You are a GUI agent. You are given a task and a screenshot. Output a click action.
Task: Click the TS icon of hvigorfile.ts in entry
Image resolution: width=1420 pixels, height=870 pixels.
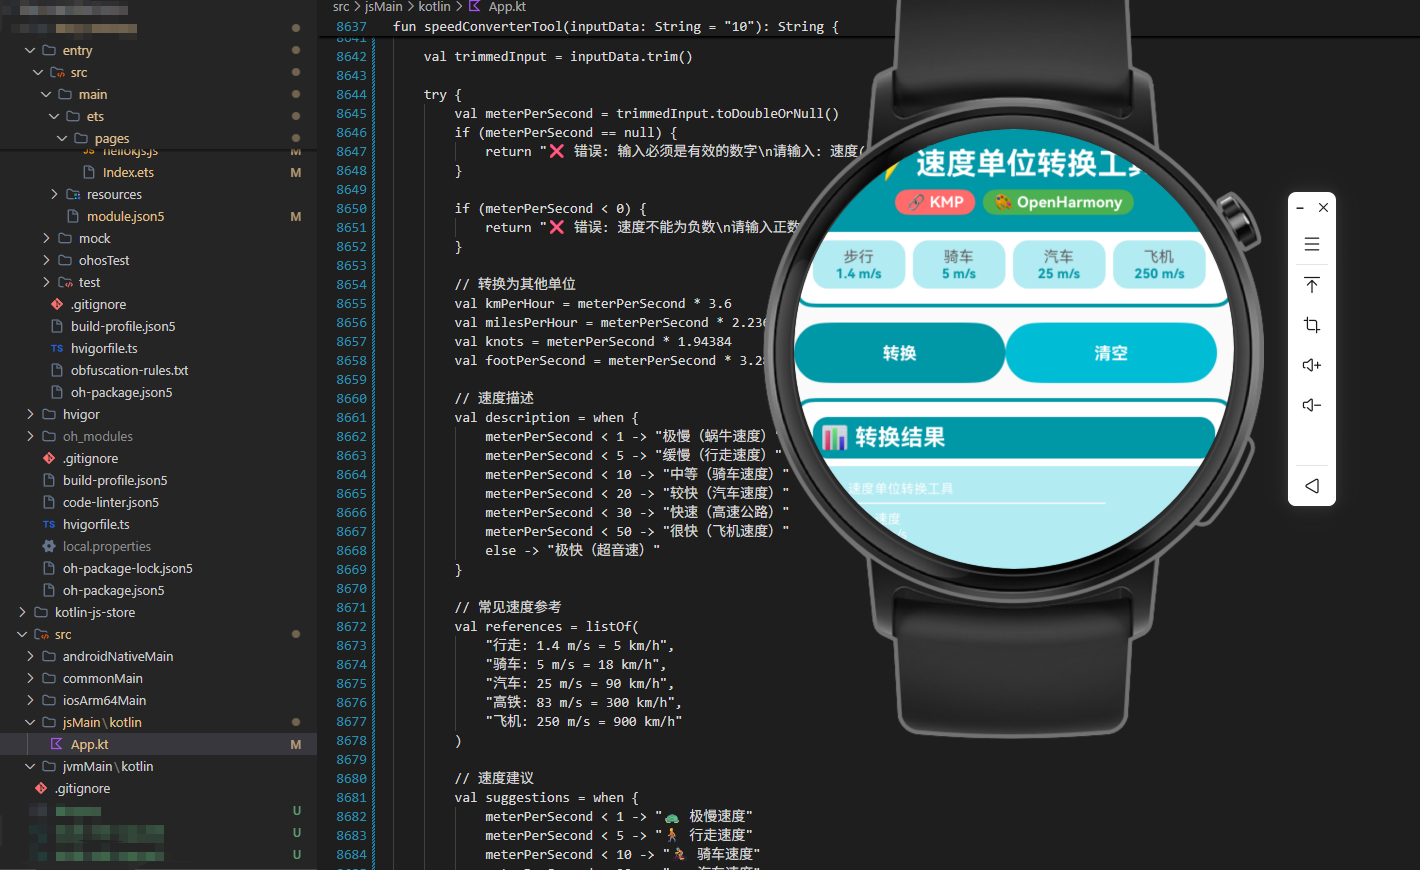click(x=57, y=348)
